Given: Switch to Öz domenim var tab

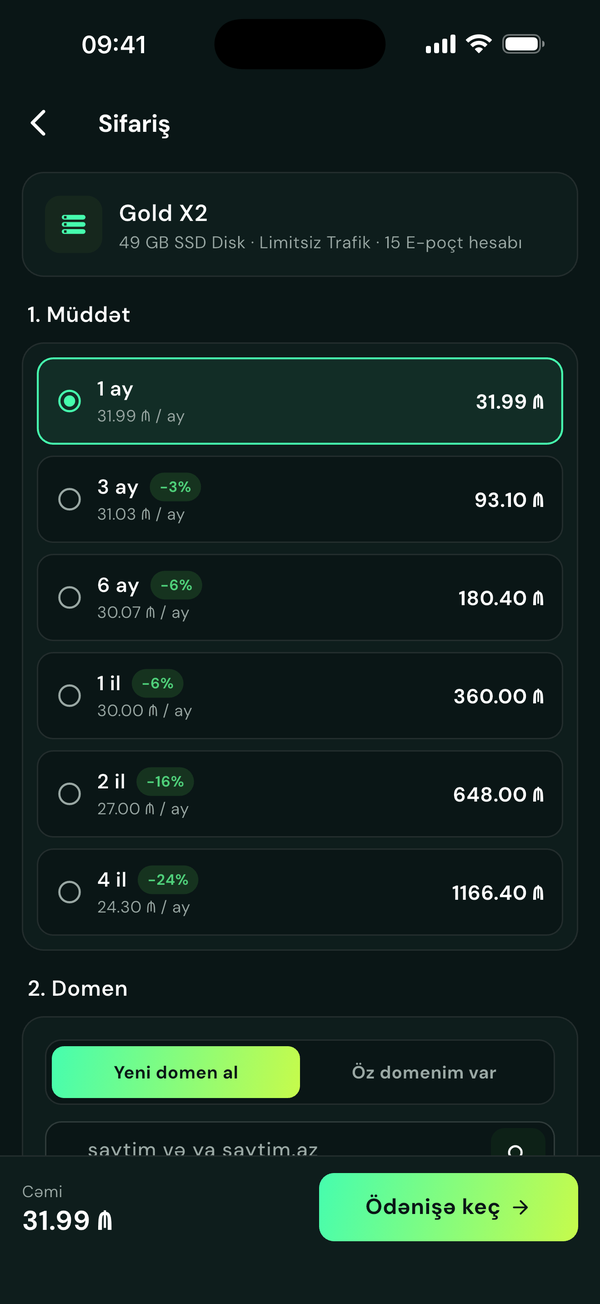Looking at the screenshot, I should [424, 1072].
